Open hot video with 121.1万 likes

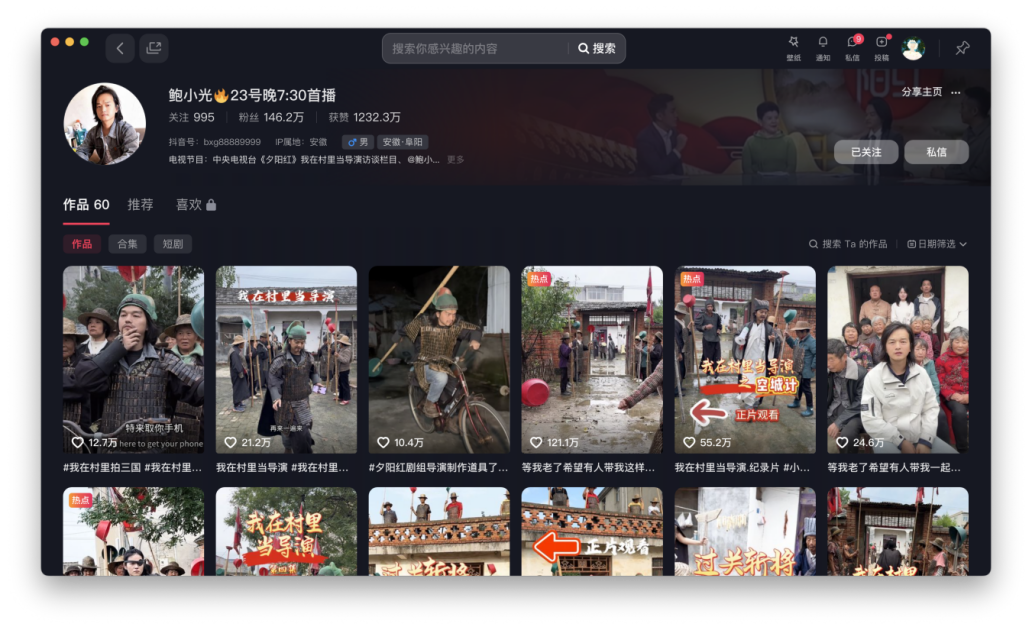[x=592, y=359]
